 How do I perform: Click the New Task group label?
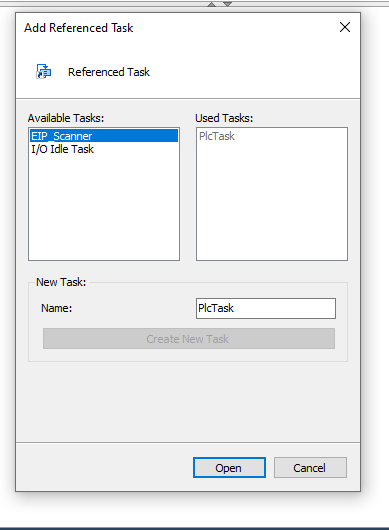point(61,282)
